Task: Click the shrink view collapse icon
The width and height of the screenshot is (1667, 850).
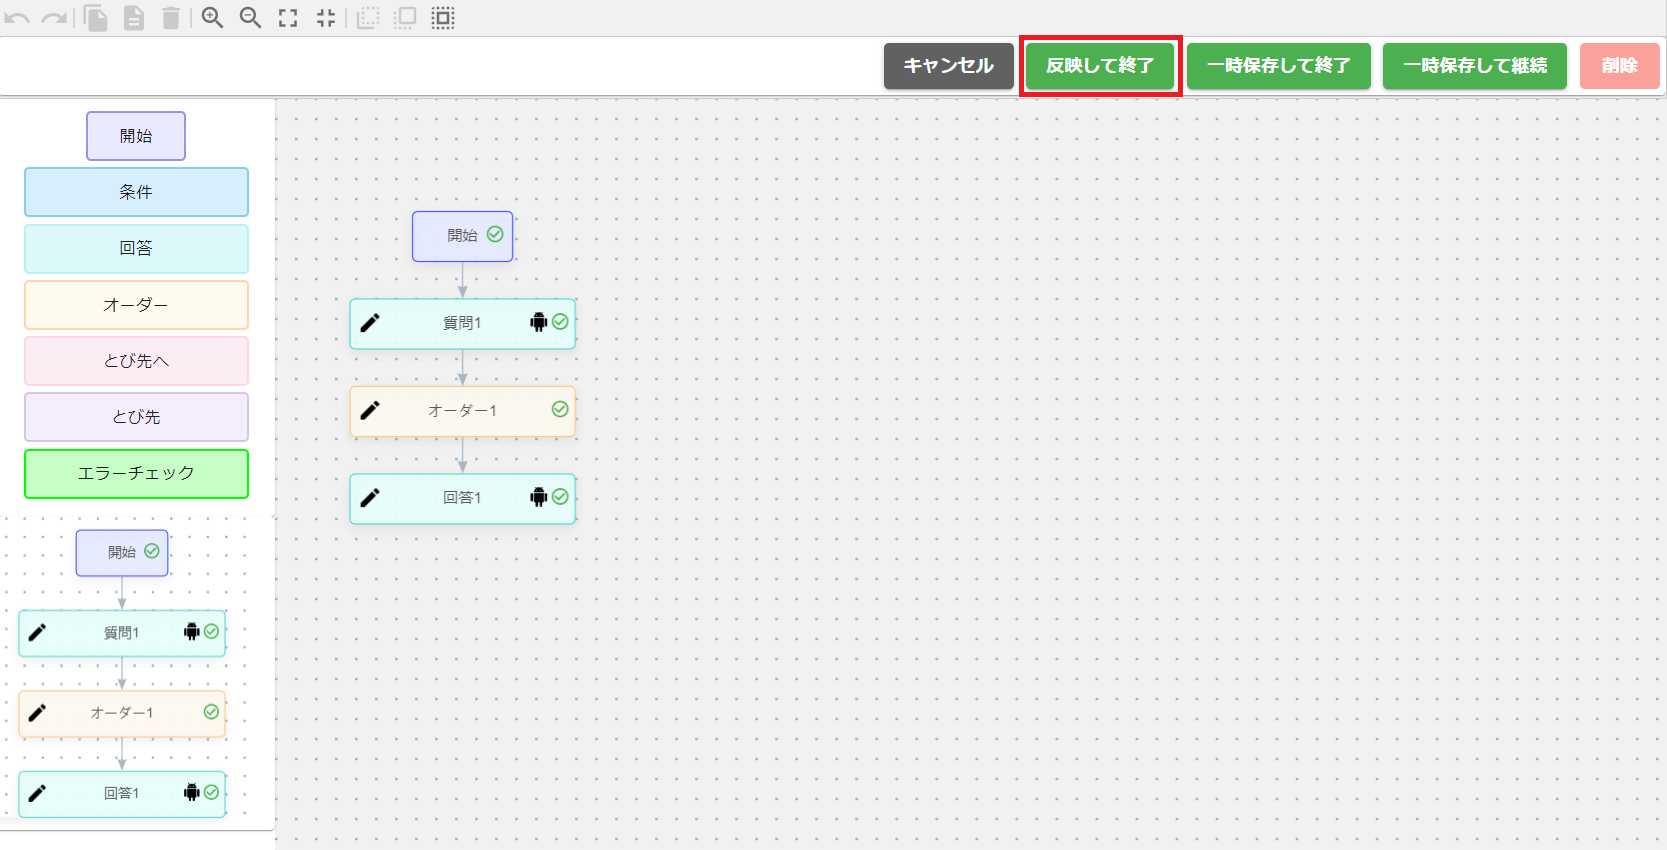Action: click(x=326, y=18)
